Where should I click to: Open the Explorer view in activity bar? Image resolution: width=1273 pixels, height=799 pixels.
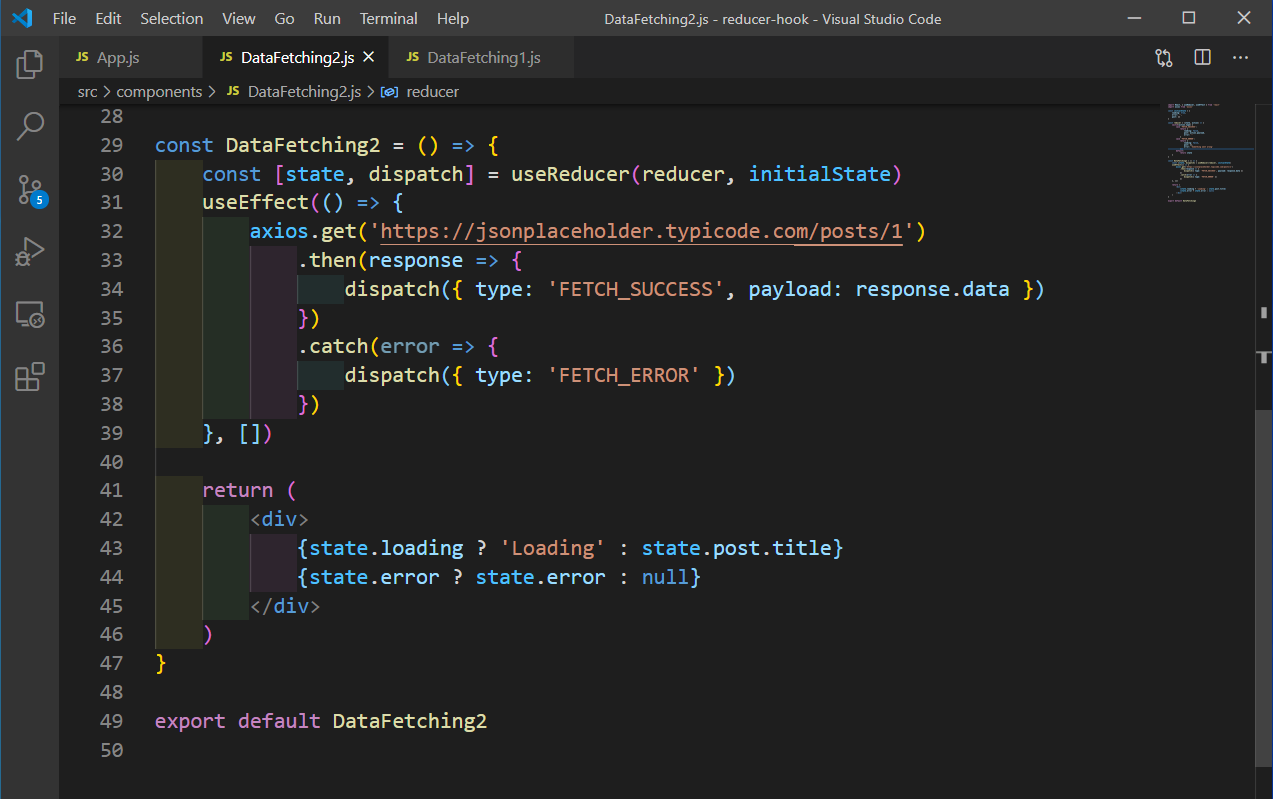[30, 65]
